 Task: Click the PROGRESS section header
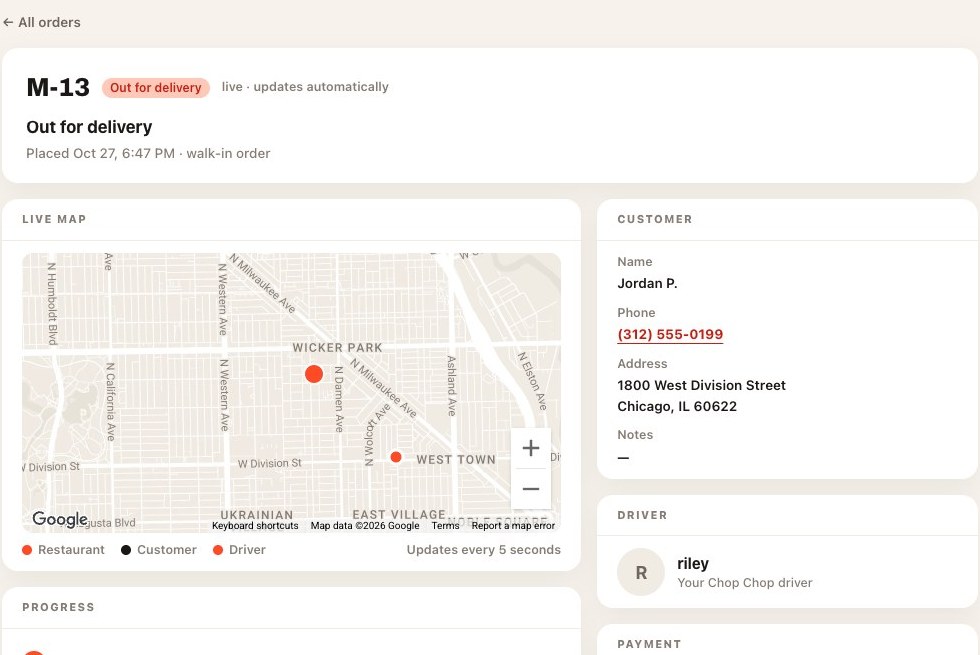59,607
